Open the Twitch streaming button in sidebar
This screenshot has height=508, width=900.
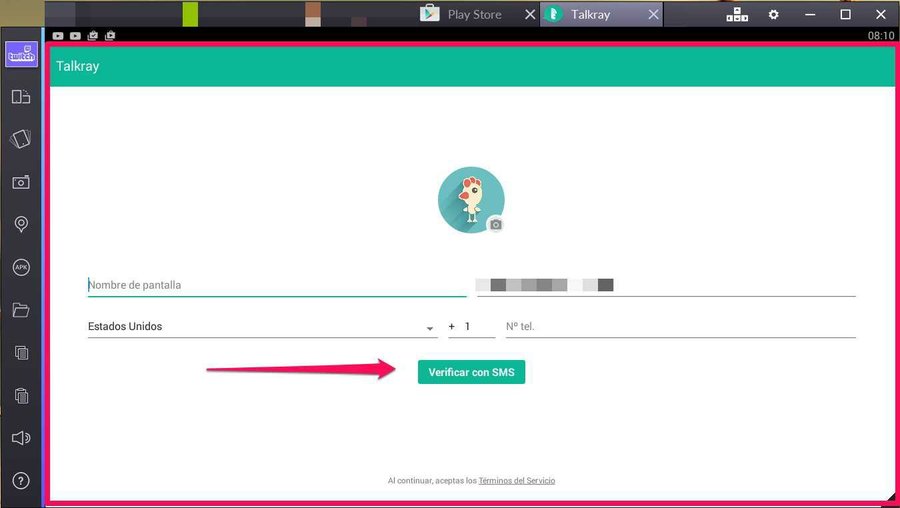point(21,54)
